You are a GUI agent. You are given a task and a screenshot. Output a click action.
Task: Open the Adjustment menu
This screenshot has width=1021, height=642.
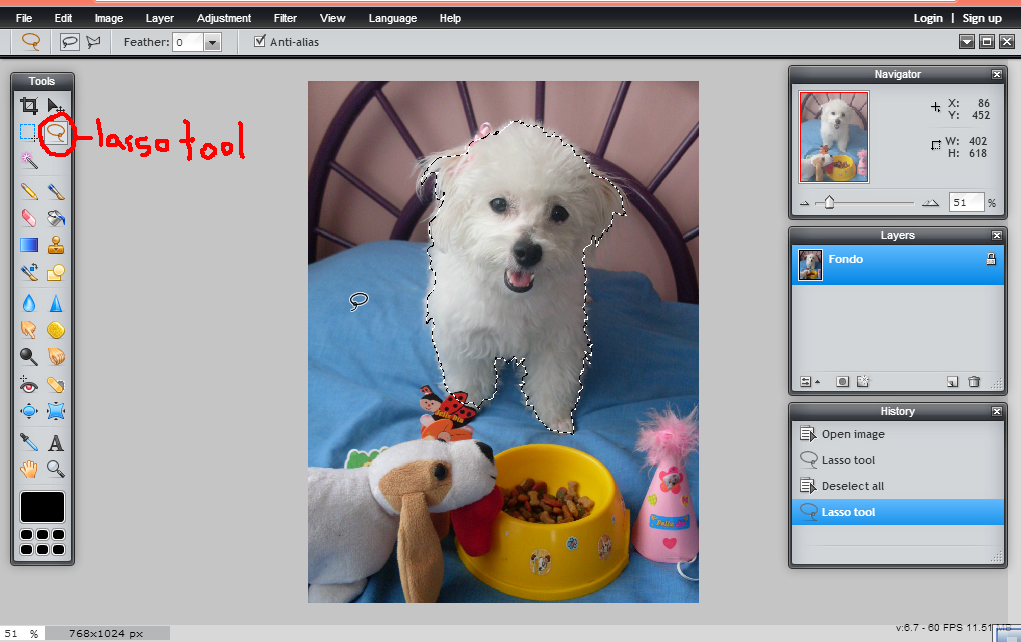[x=224, y=18]
